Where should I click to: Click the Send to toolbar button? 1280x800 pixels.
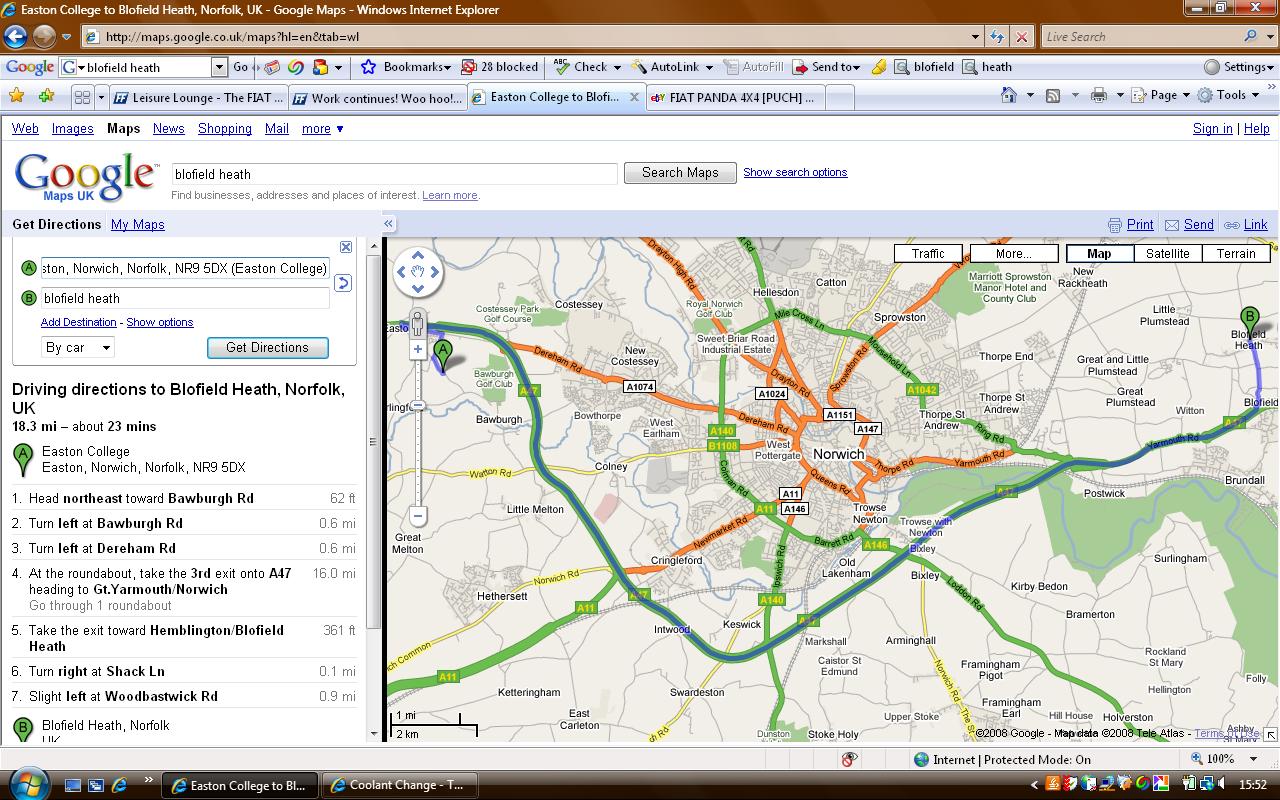(826, 67)
